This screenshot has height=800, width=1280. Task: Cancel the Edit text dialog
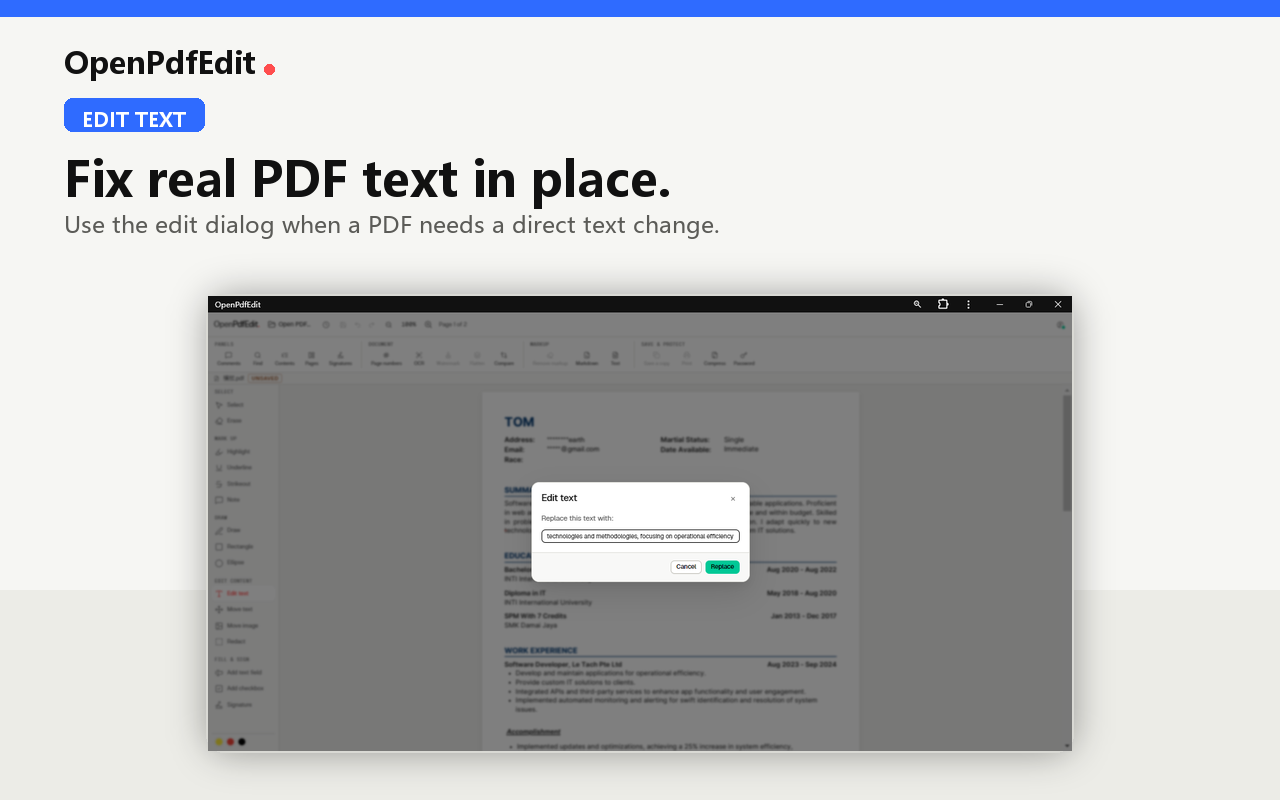[686, 567]
